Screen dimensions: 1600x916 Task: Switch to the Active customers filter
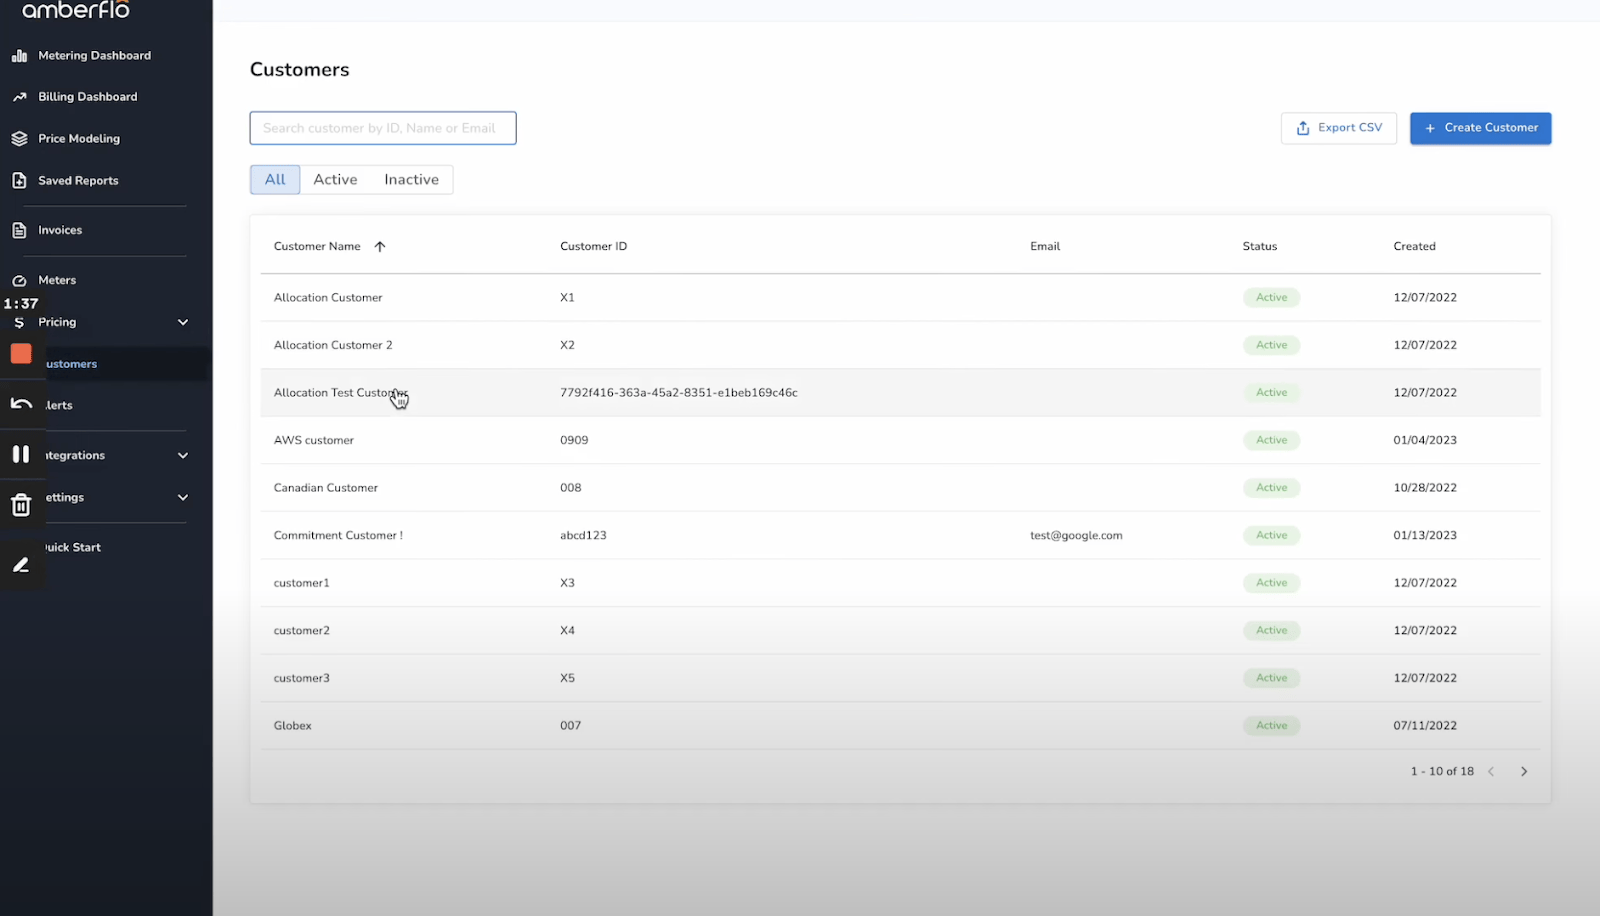point(335,179)
